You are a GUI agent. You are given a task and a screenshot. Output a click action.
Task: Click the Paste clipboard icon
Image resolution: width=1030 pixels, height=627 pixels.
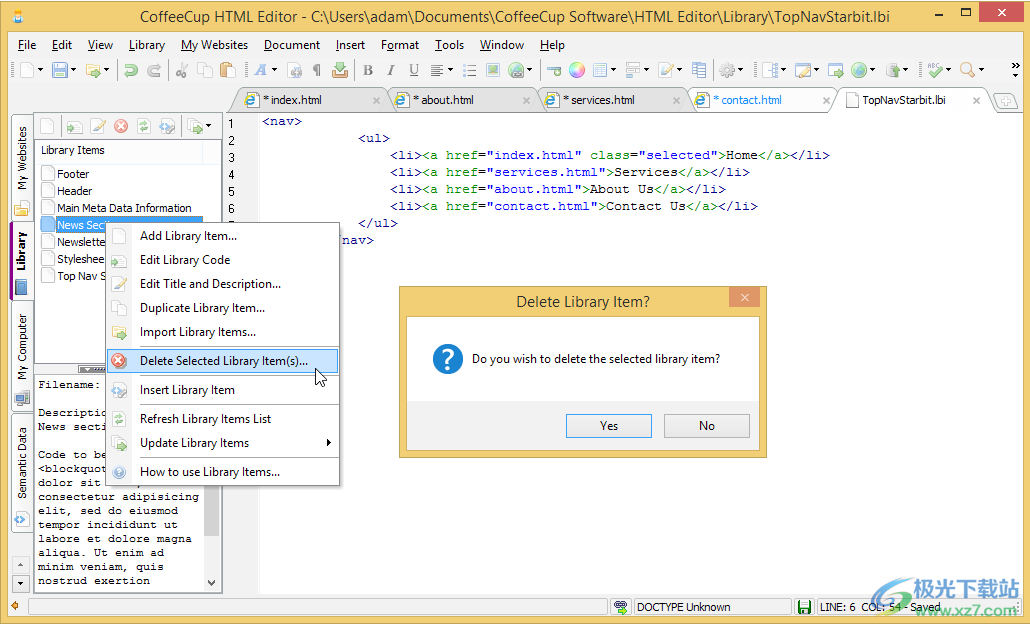click(x=227, y=70)
